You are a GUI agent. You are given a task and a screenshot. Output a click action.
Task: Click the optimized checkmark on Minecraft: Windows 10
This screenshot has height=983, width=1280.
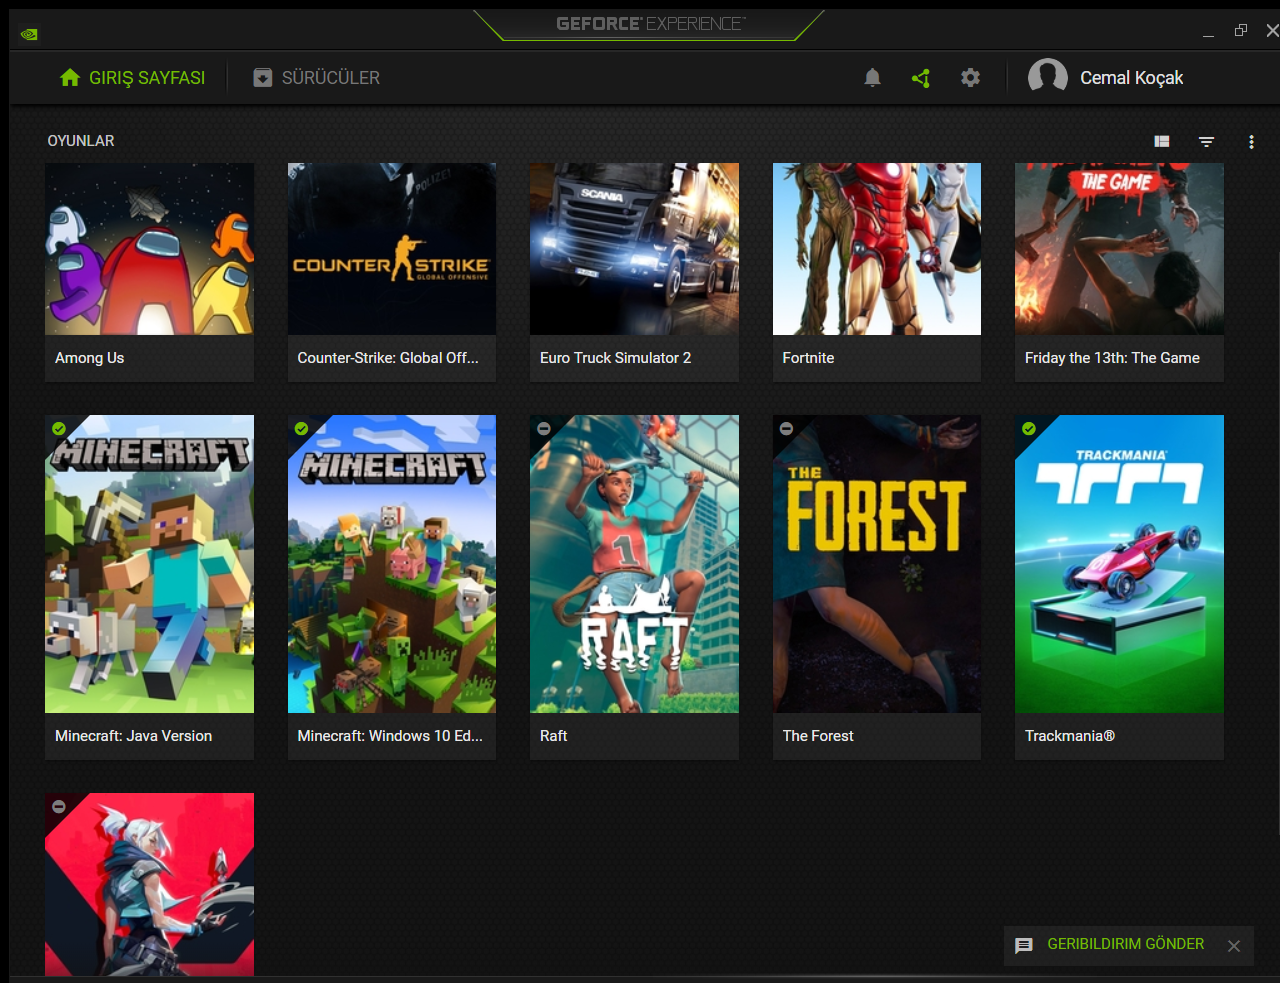301,429
